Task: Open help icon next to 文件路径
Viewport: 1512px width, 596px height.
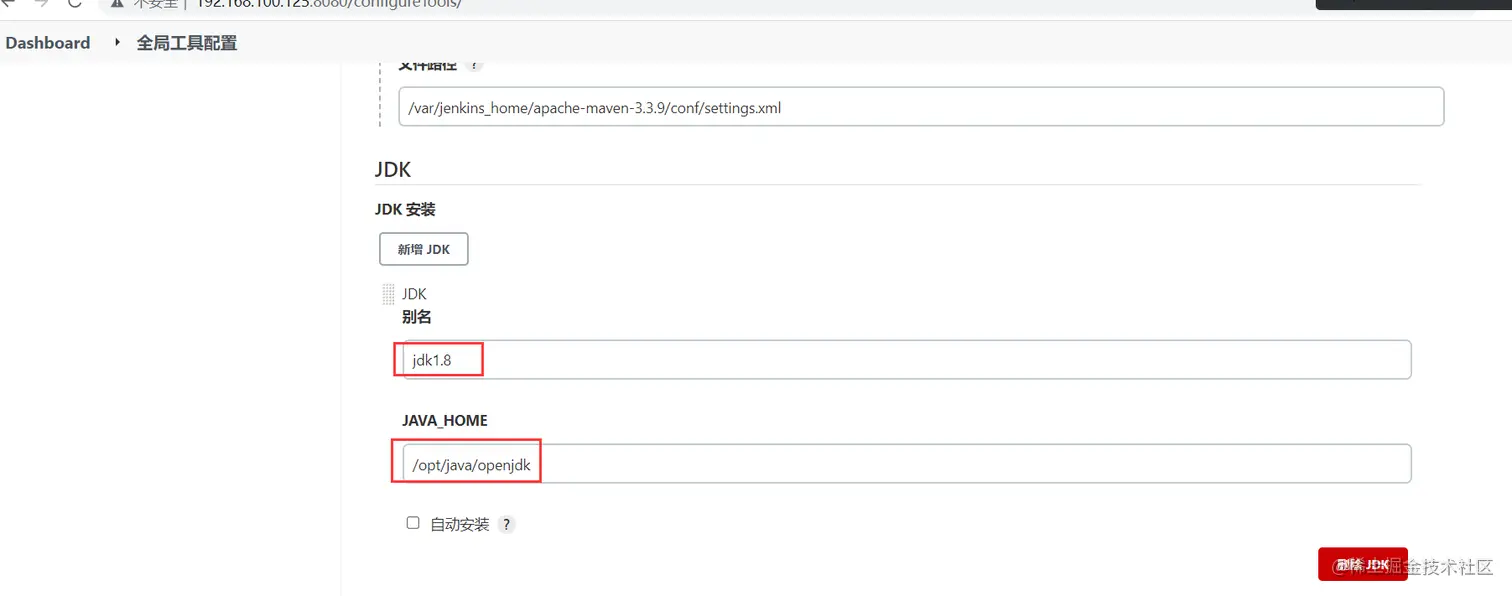Action: coord(474,65)
